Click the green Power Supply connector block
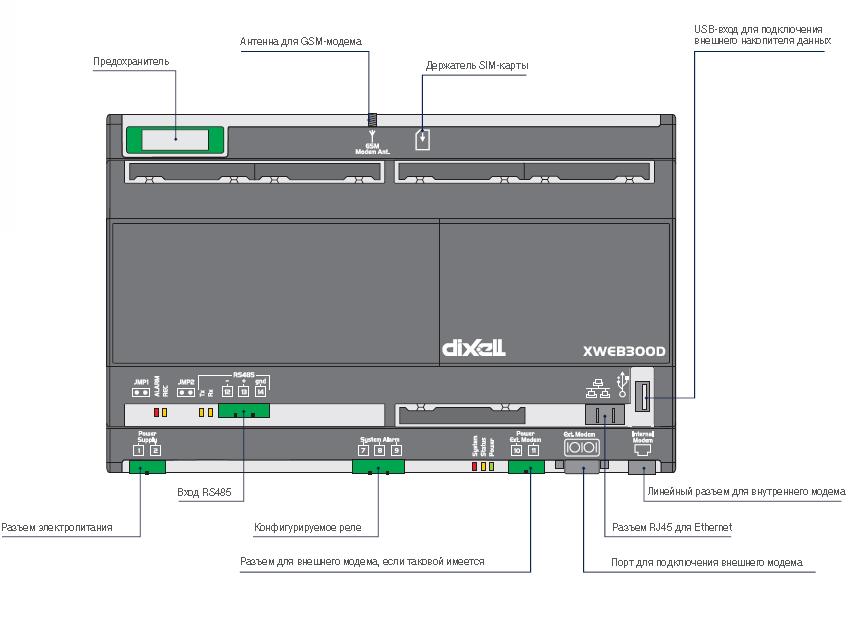Viewport: 848px width, 617px height. point(147,467)
